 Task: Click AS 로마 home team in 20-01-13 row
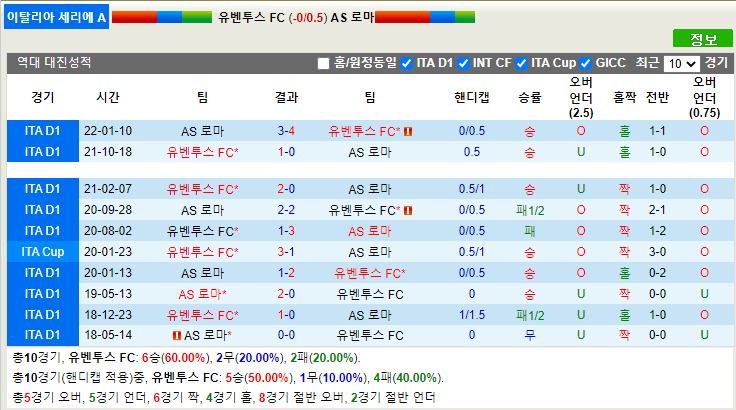[203, 273]
